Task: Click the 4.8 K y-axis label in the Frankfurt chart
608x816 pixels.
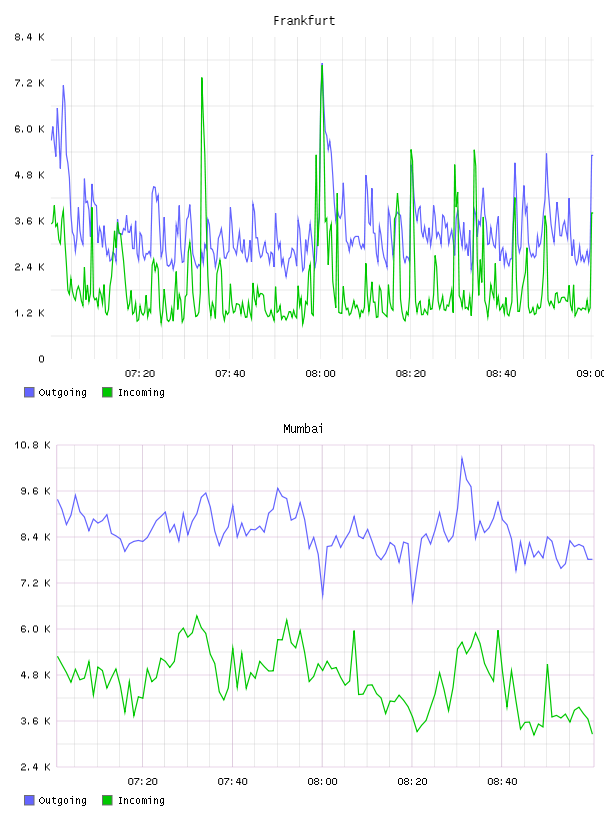Action: 29,175
